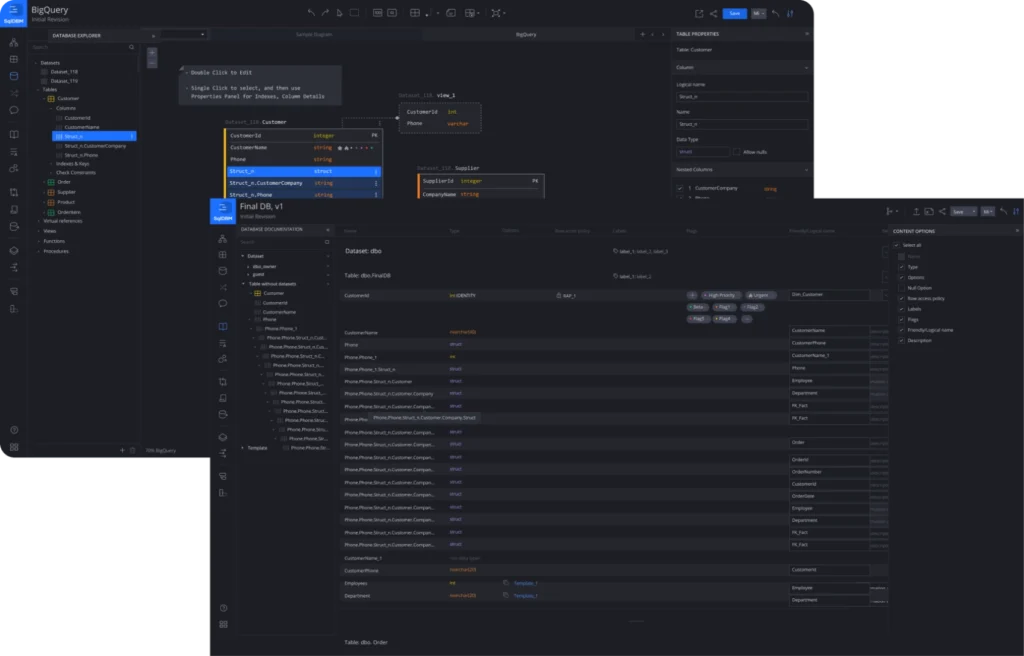Click the Logical name input field

[742, 97]
